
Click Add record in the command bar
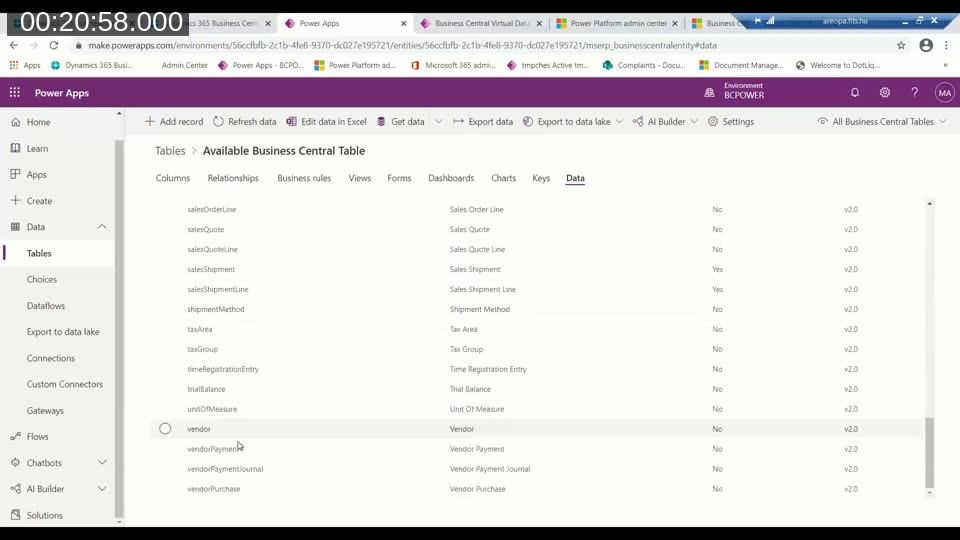click(x=174, y=122)
